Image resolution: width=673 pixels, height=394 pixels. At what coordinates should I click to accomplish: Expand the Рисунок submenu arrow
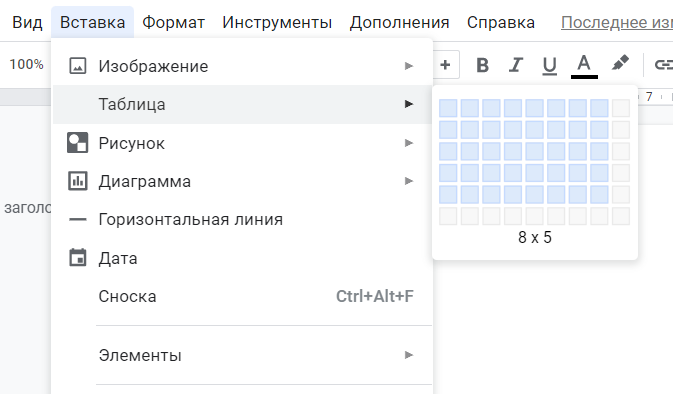click(x=409, y=143)
